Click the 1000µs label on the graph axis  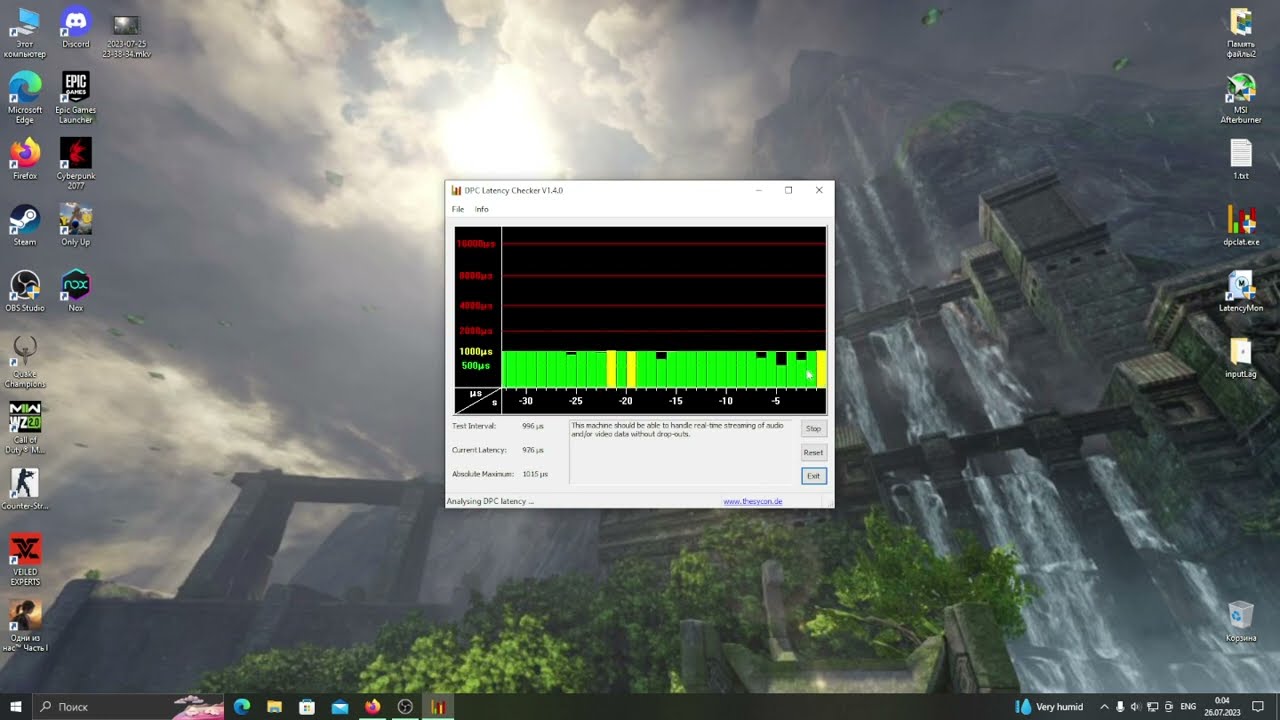(x=476, y=352)
